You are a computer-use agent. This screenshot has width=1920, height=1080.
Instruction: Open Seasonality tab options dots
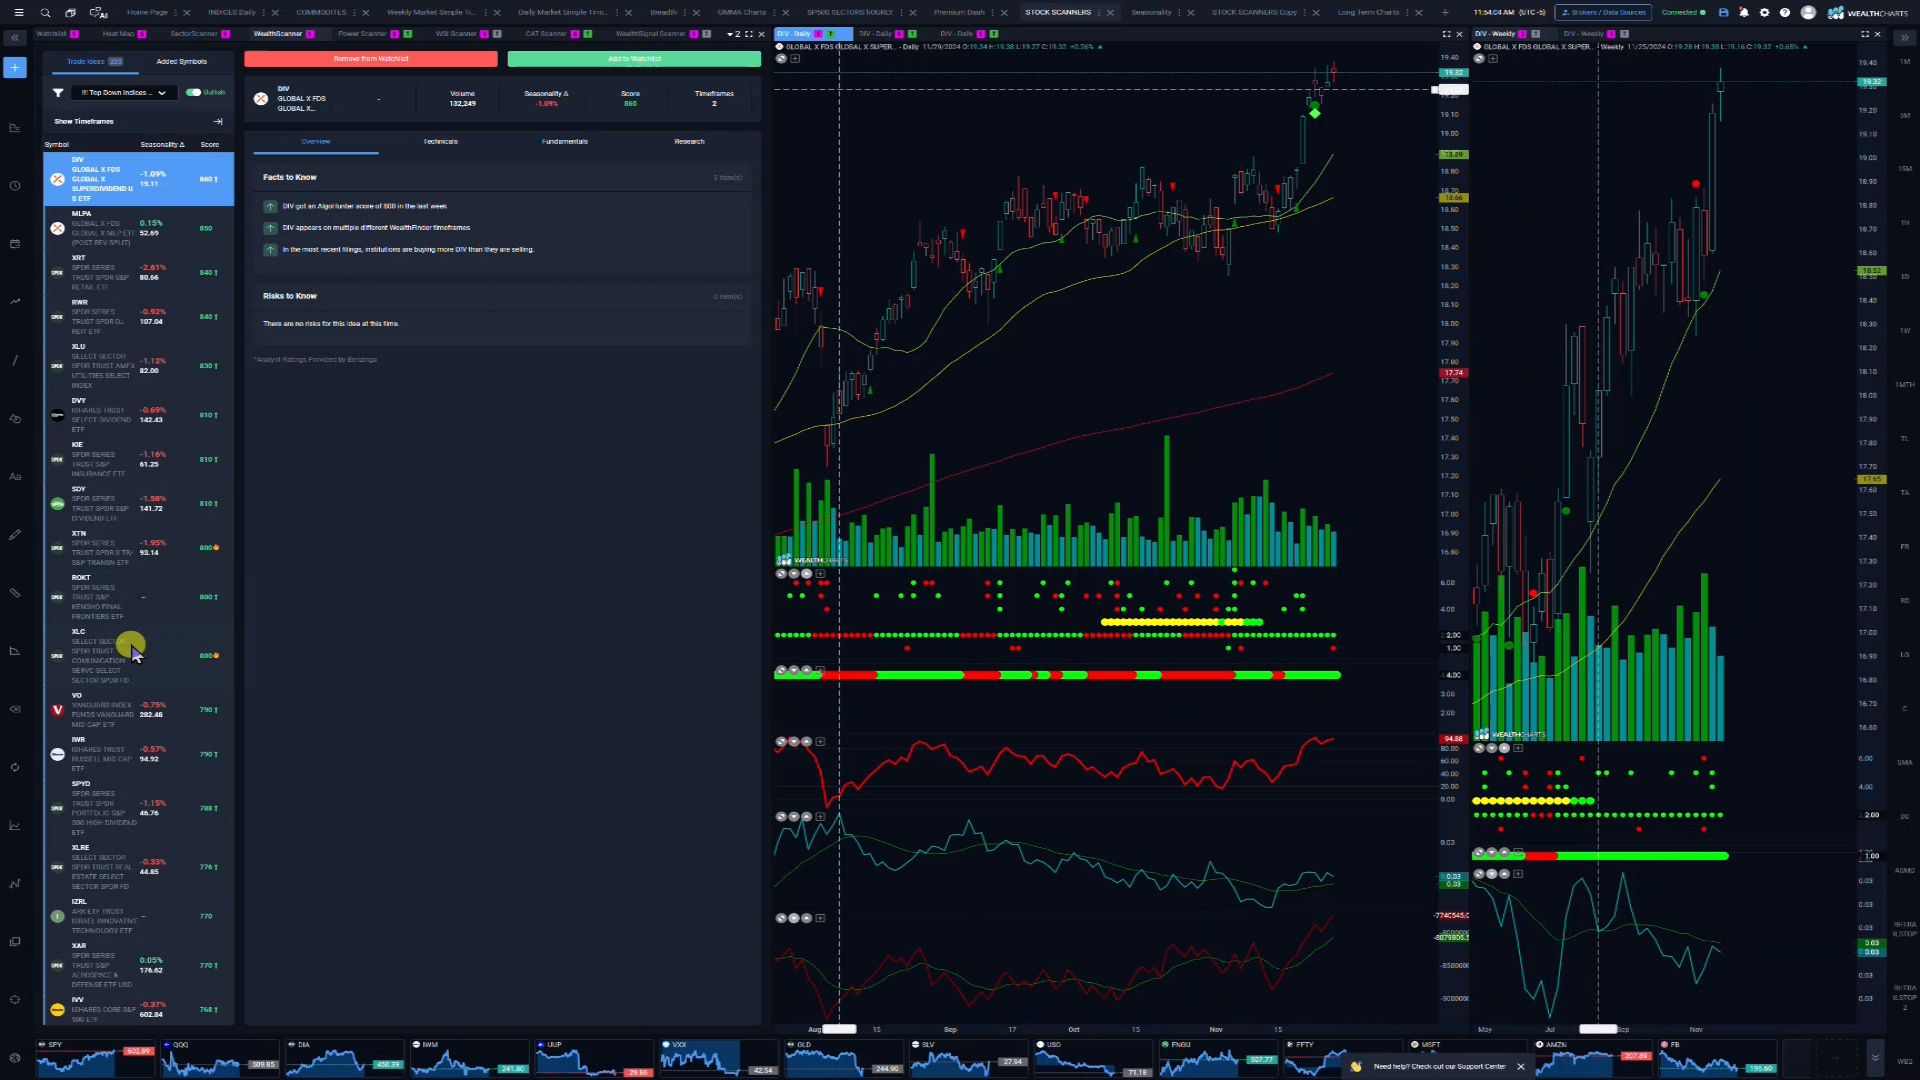(x=1179, y=13)
